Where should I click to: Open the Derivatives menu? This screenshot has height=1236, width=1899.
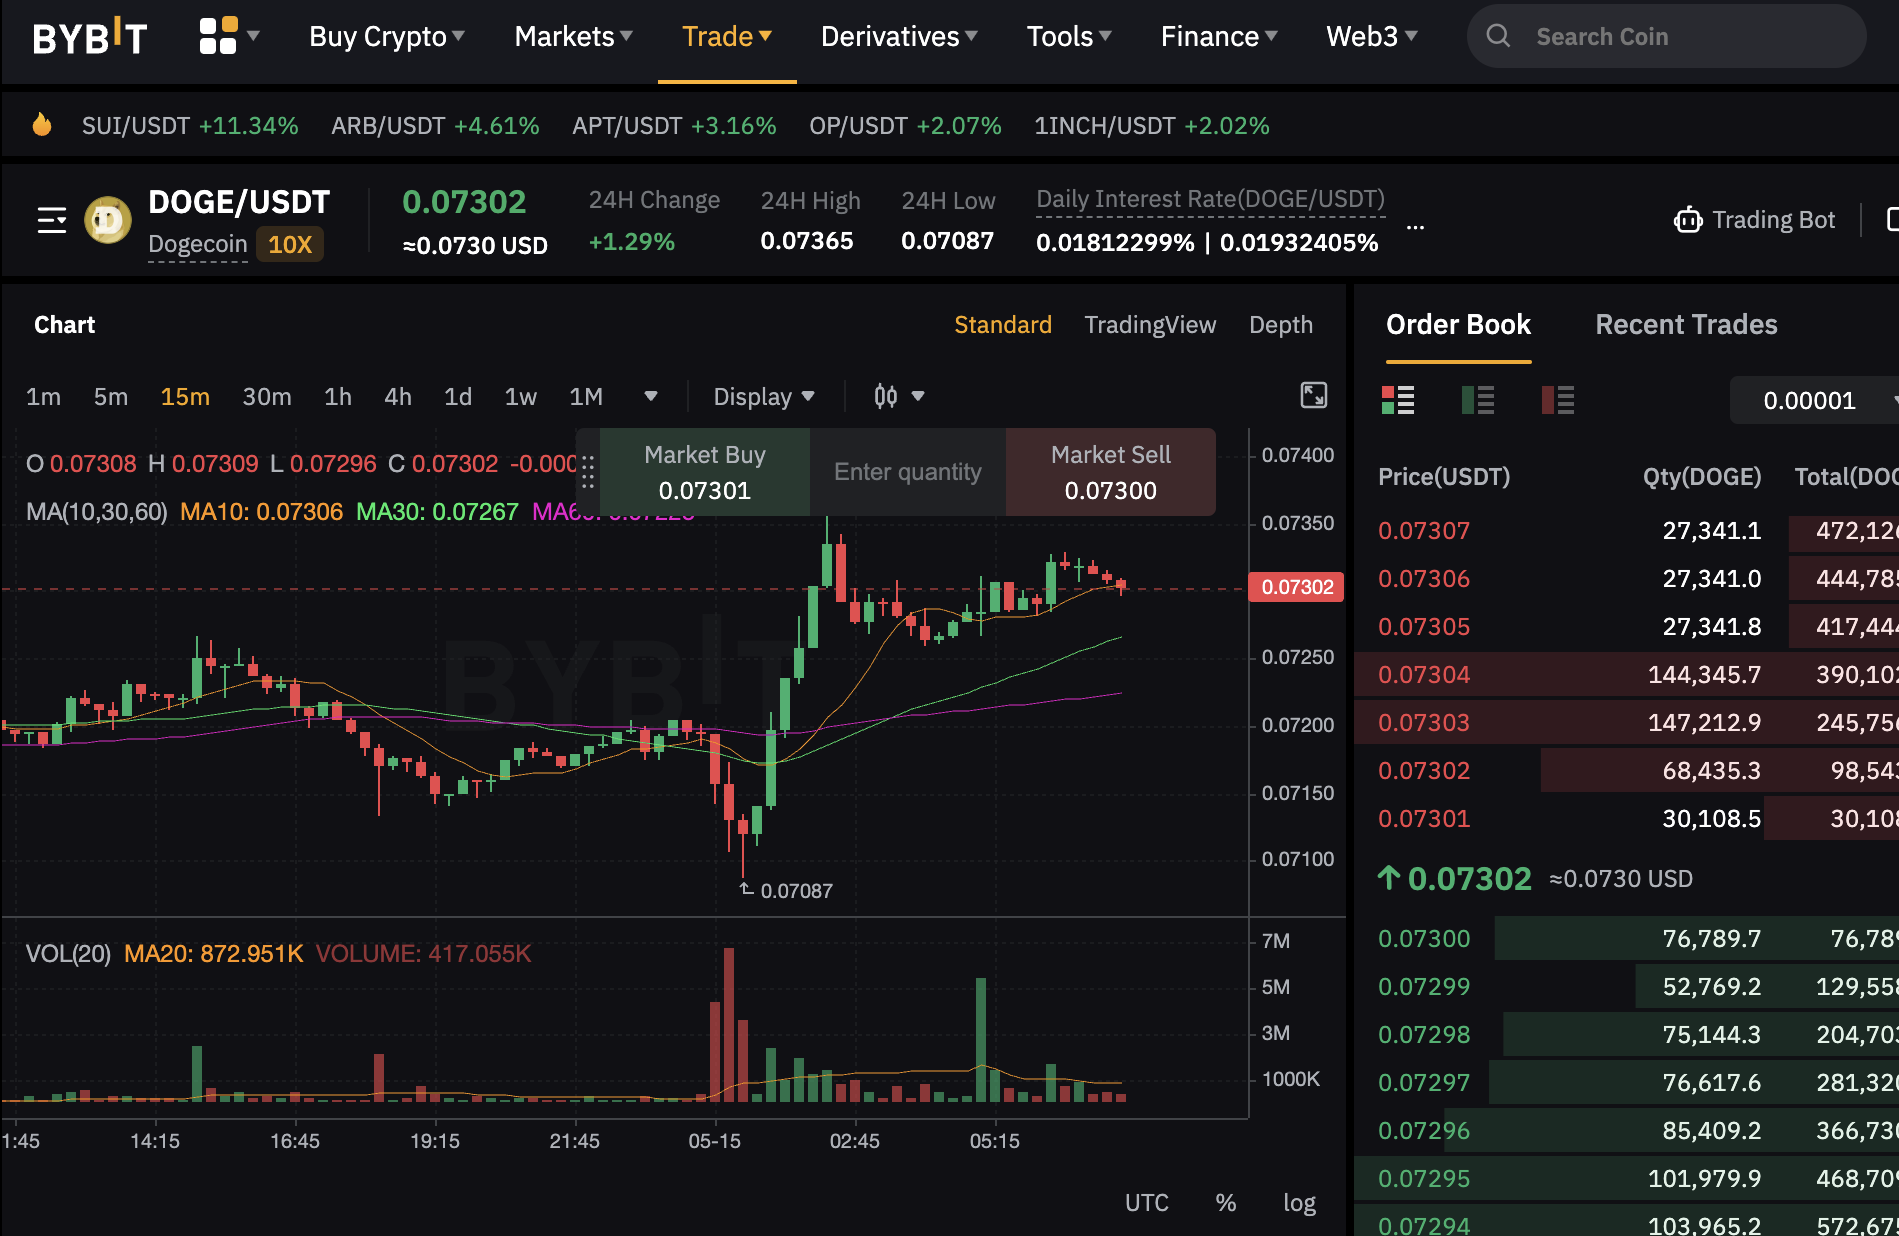pyautogui.click(x=899, y=37)
